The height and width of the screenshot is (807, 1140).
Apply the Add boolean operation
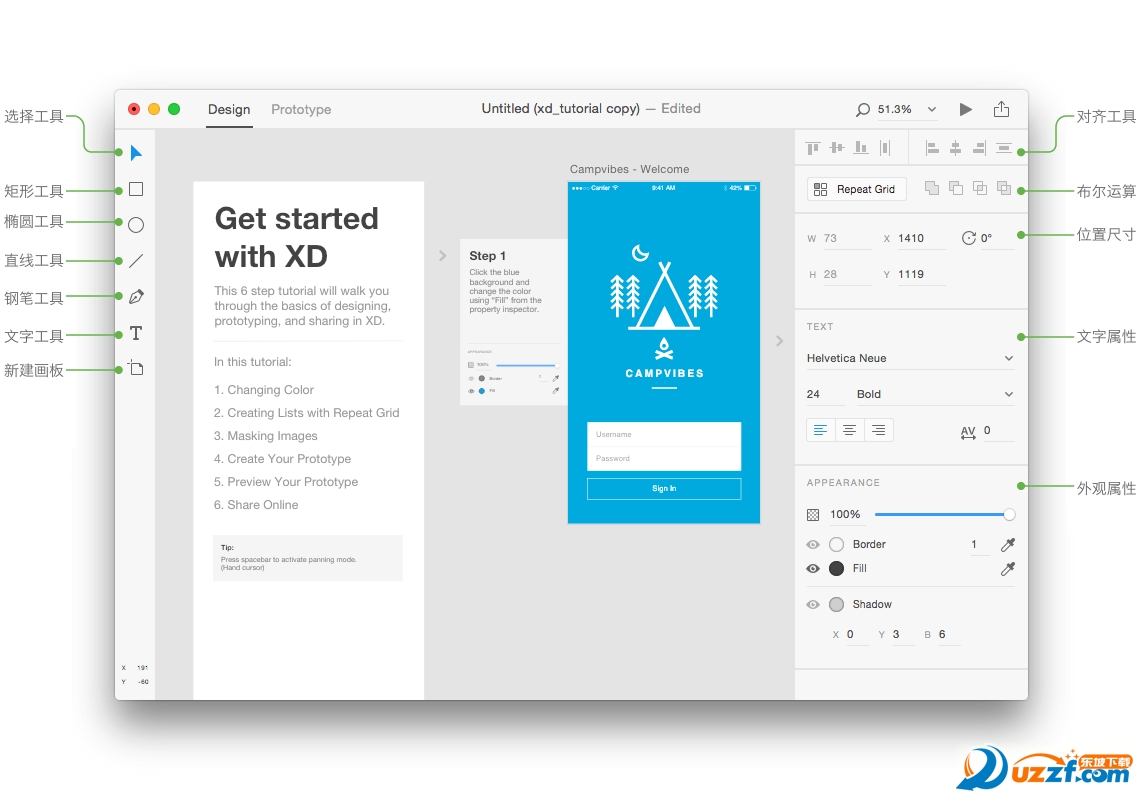pos(931,188)
